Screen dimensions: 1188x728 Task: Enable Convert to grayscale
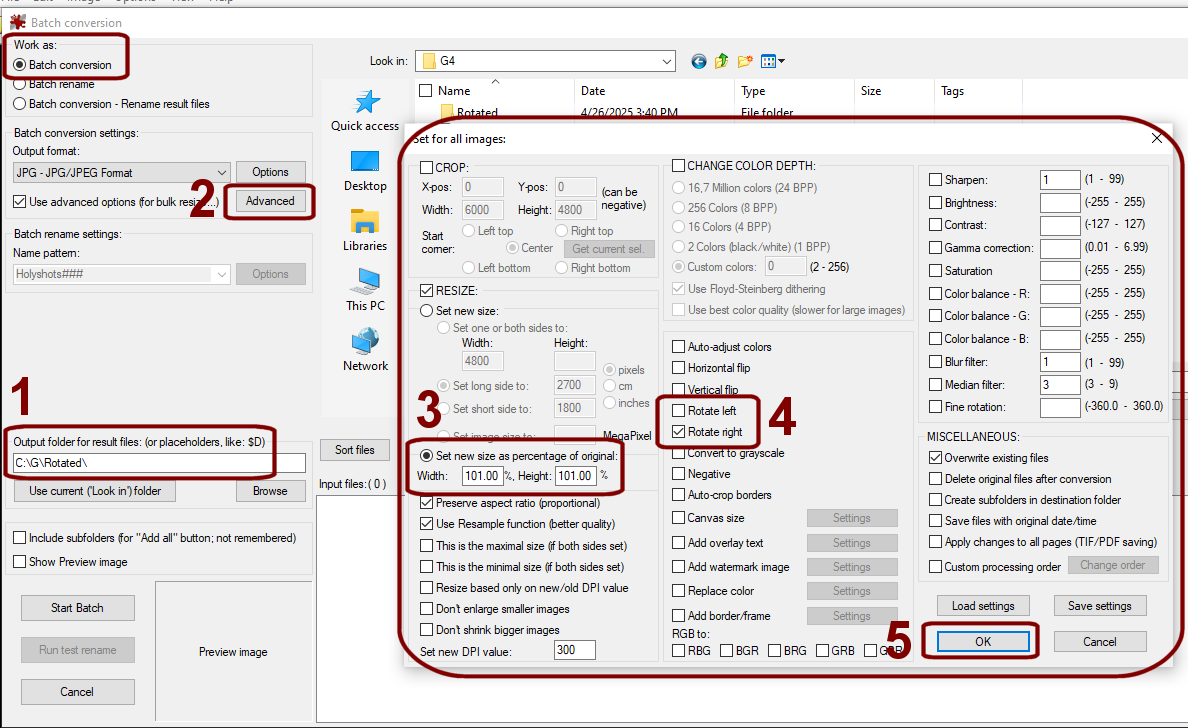click(679, 453)
